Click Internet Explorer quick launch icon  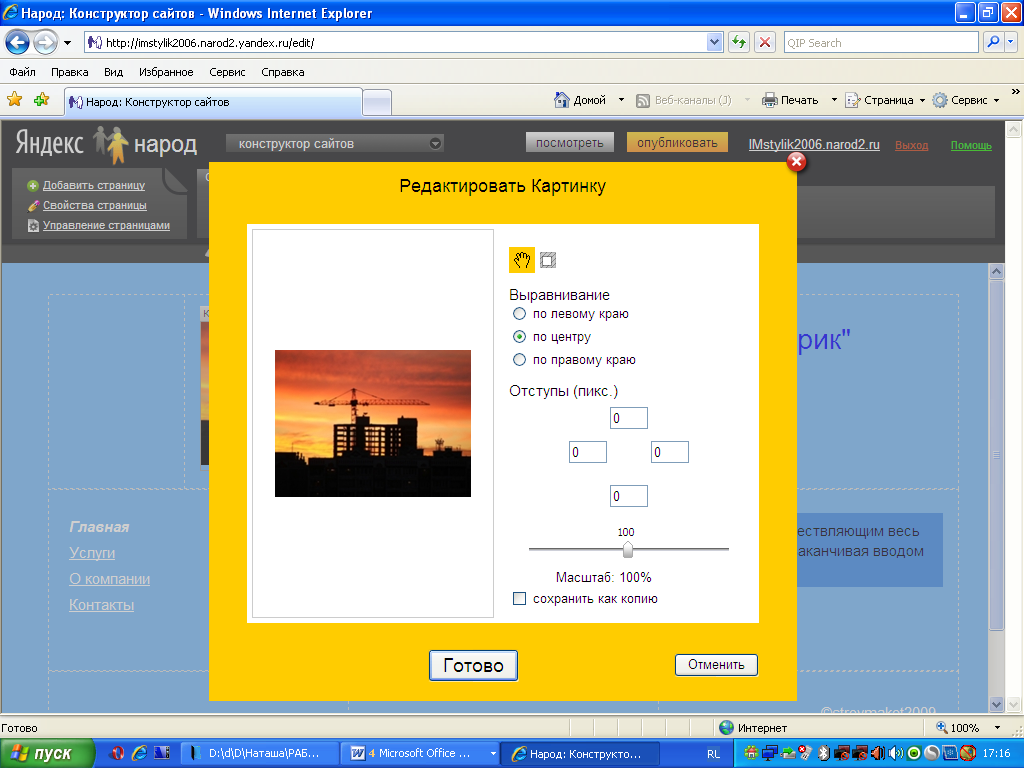point(139,753)
